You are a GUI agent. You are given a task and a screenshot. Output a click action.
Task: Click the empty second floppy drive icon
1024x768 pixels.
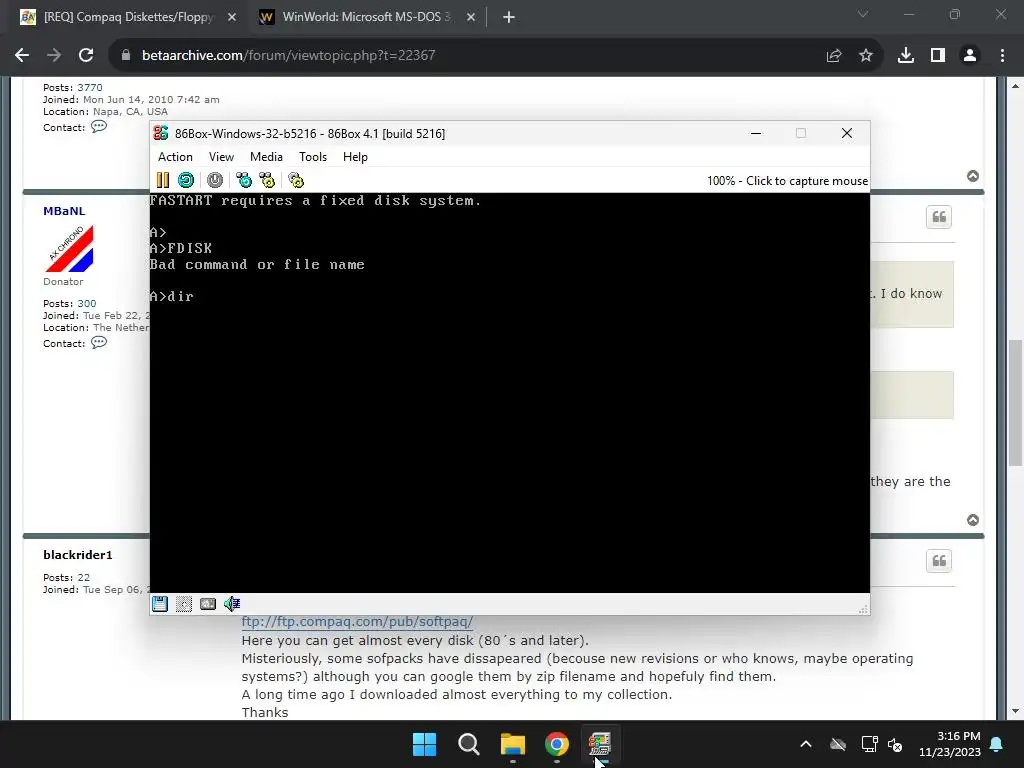184,604
